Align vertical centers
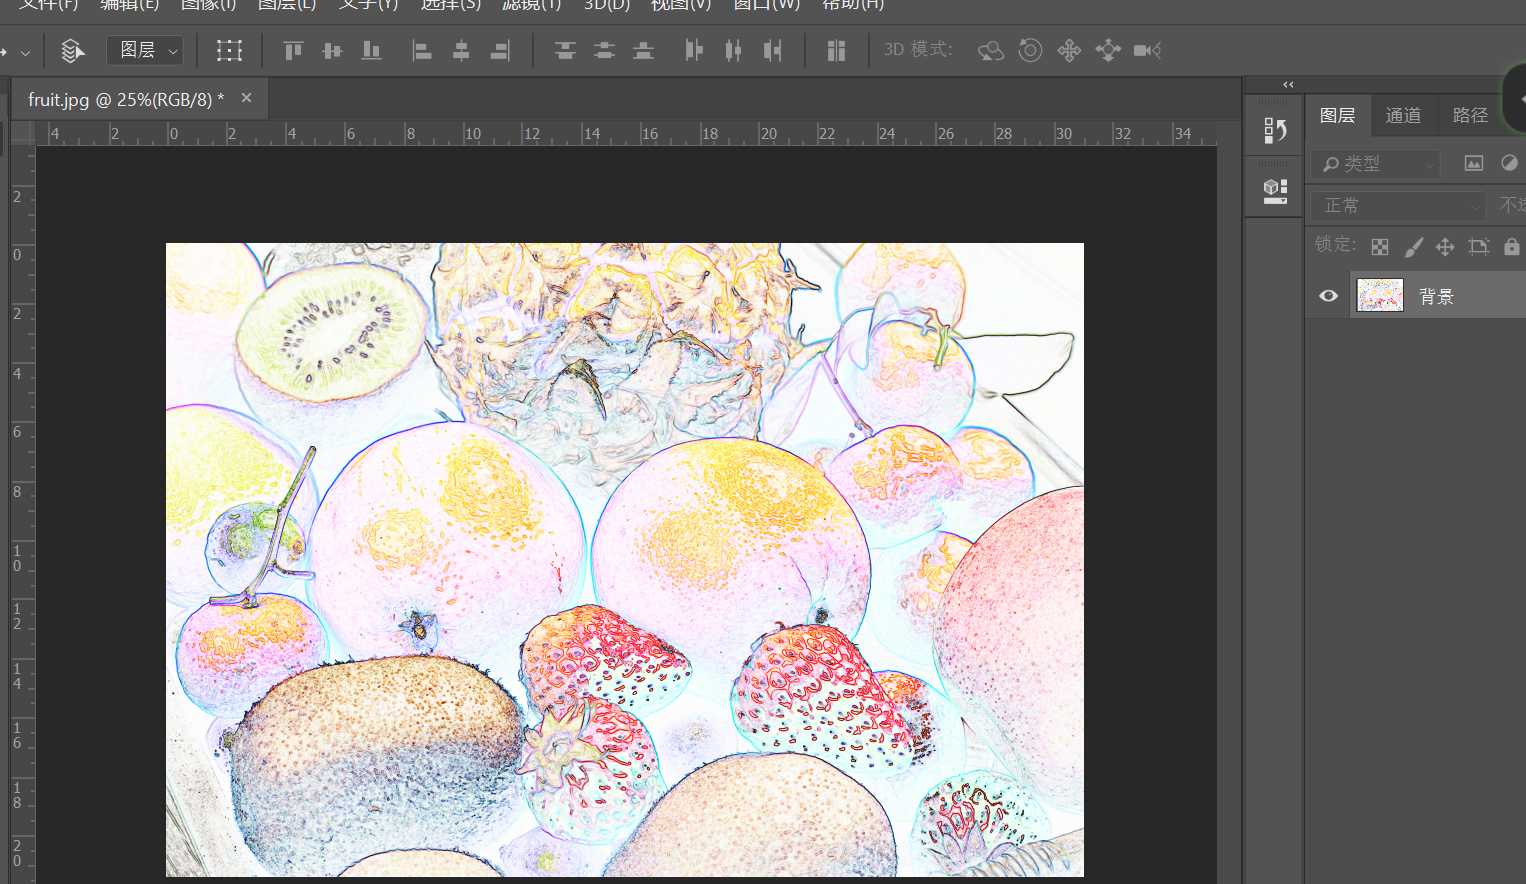Screen dimensions: 1526x884 pos(332,50)
